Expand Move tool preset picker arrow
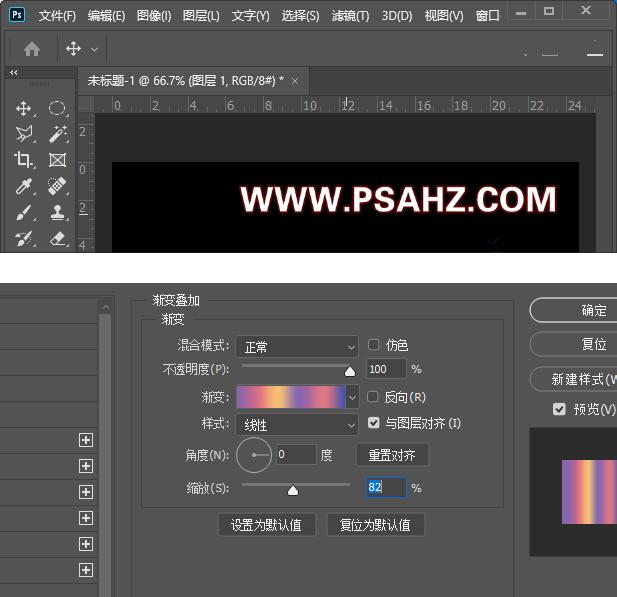 click(94, 50)
